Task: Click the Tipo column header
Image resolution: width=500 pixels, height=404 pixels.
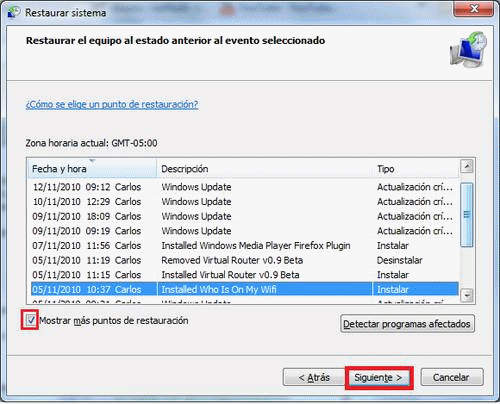Action: tap(416, 169)
